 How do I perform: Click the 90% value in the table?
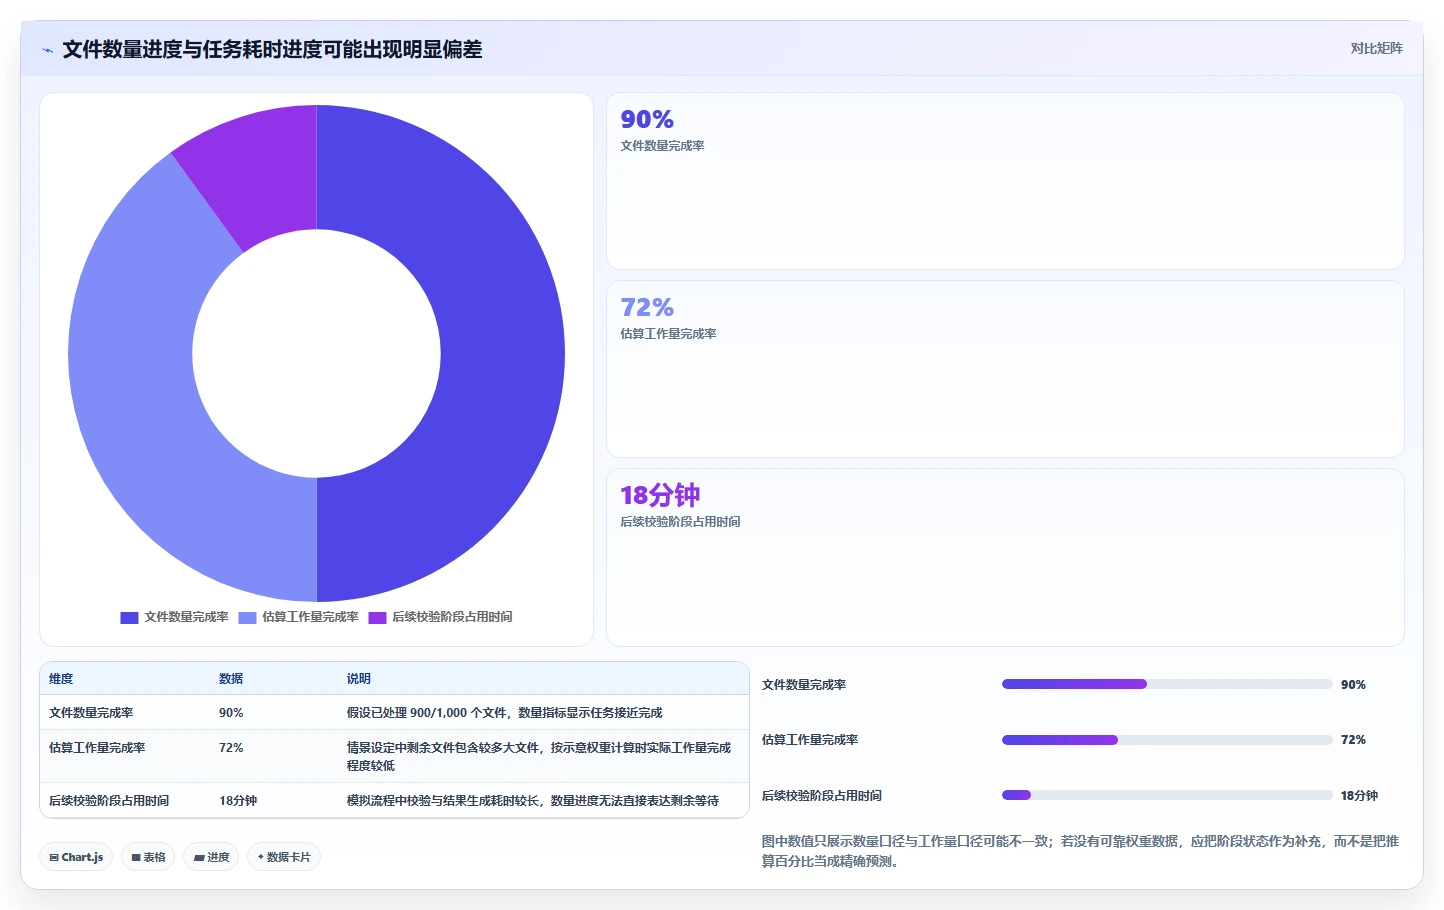pos(231,713)
